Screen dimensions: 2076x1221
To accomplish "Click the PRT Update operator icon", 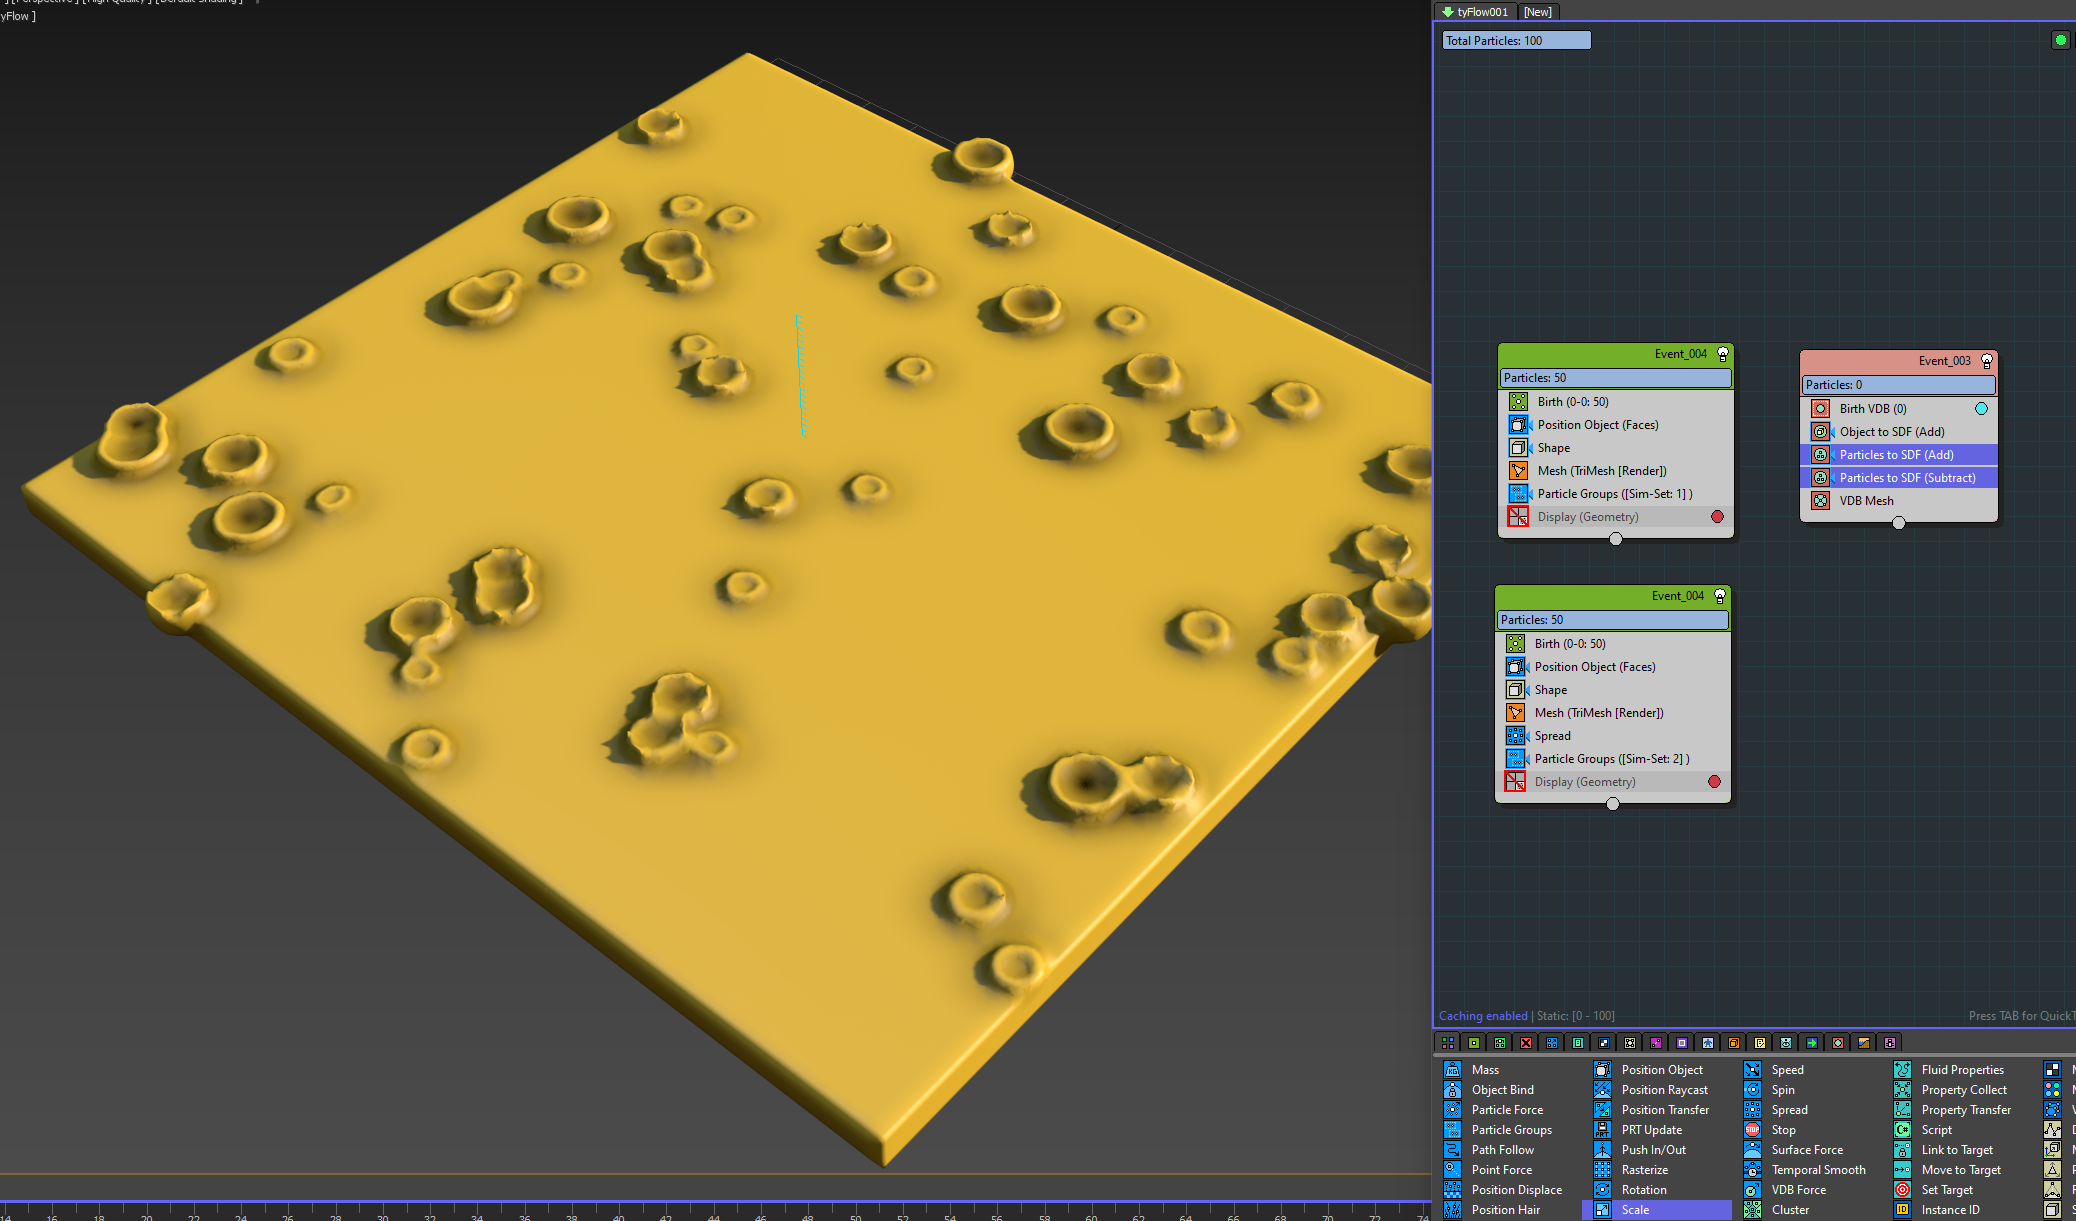I will [x=1602, y=1130].
